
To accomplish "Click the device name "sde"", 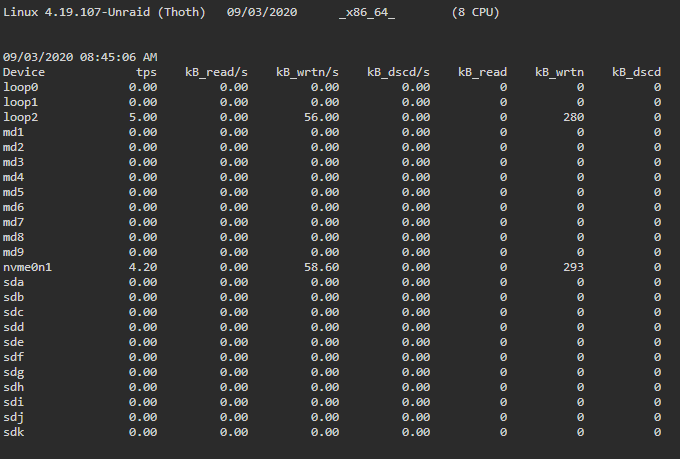I will (x=13, y=342).
